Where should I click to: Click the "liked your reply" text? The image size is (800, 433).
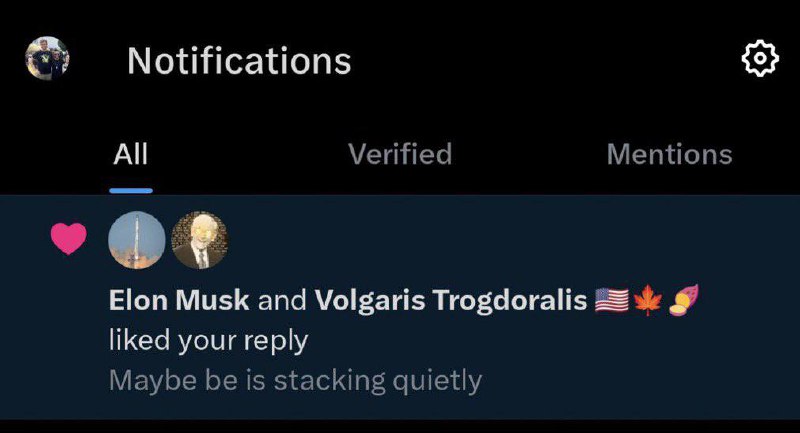click(x=208, y=340)
